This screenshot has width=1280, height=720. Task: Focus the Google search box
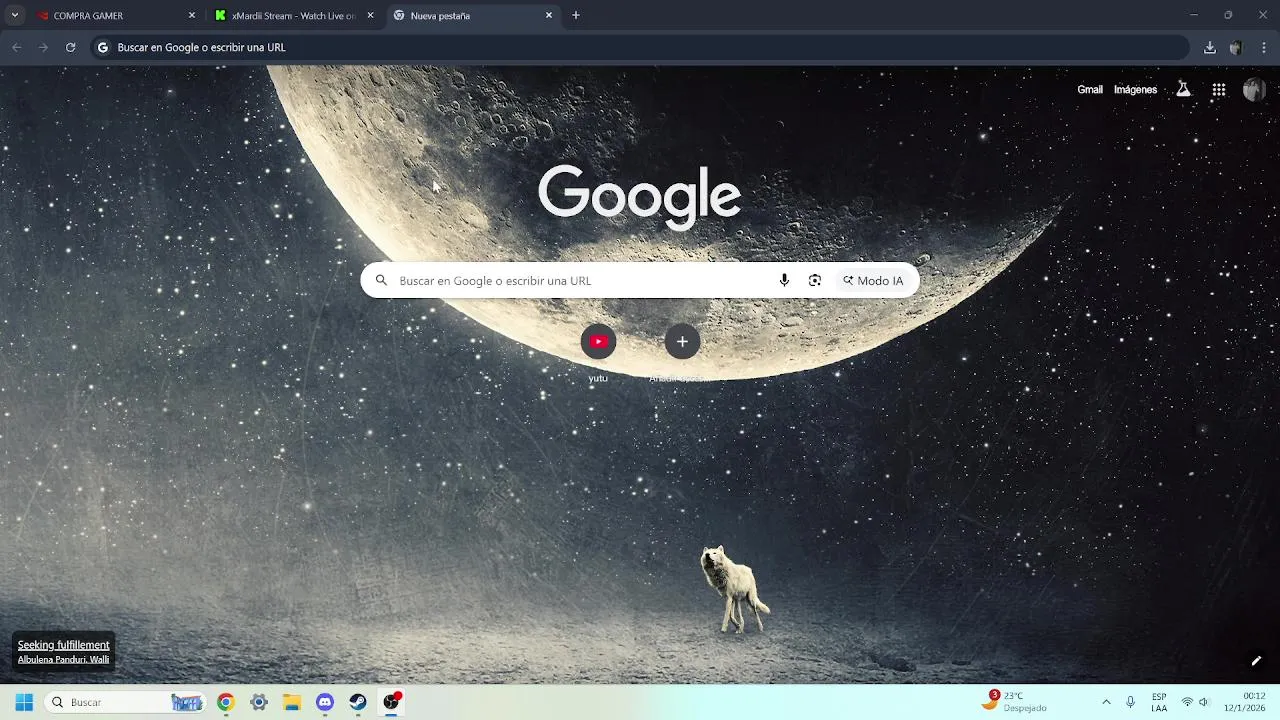tap(640, 281)
